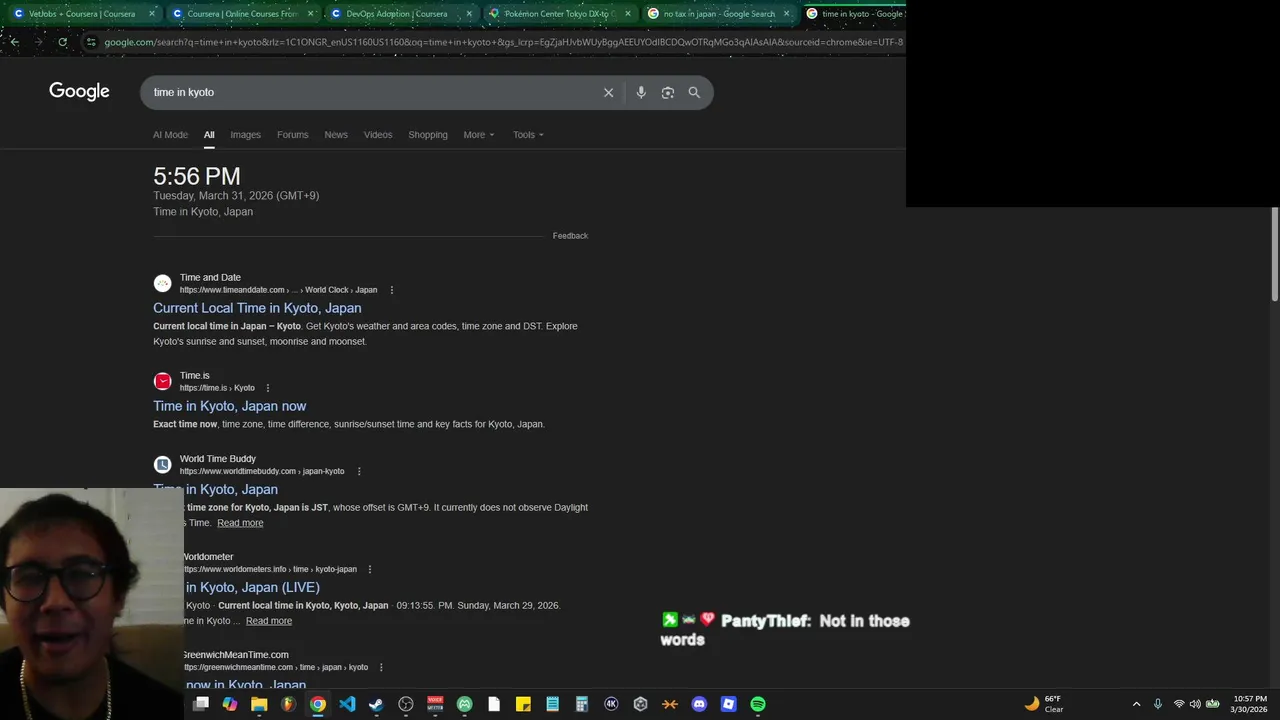
Task: Click the search text field 'time in kyoto'
Action: pos(372,92)
